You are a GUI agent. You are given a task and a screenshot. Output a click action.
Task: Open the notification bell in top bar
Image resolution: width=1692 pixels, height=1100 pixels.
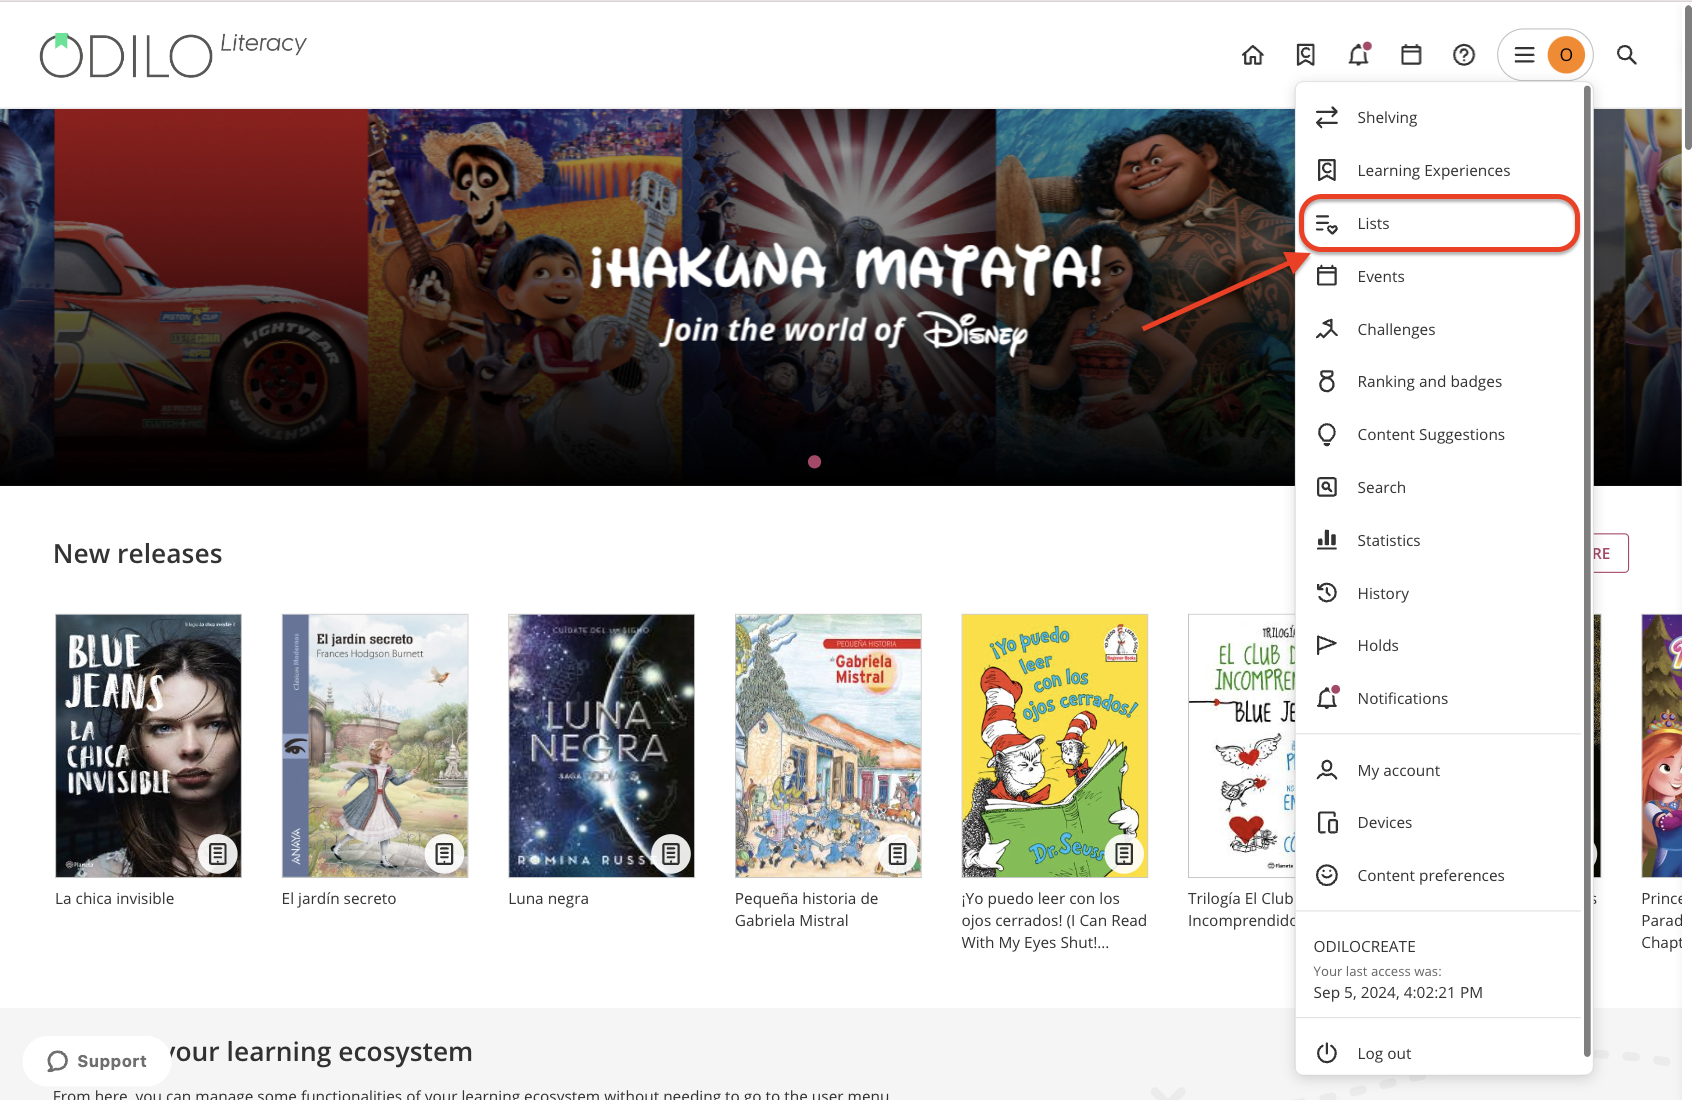[1359, 55]
